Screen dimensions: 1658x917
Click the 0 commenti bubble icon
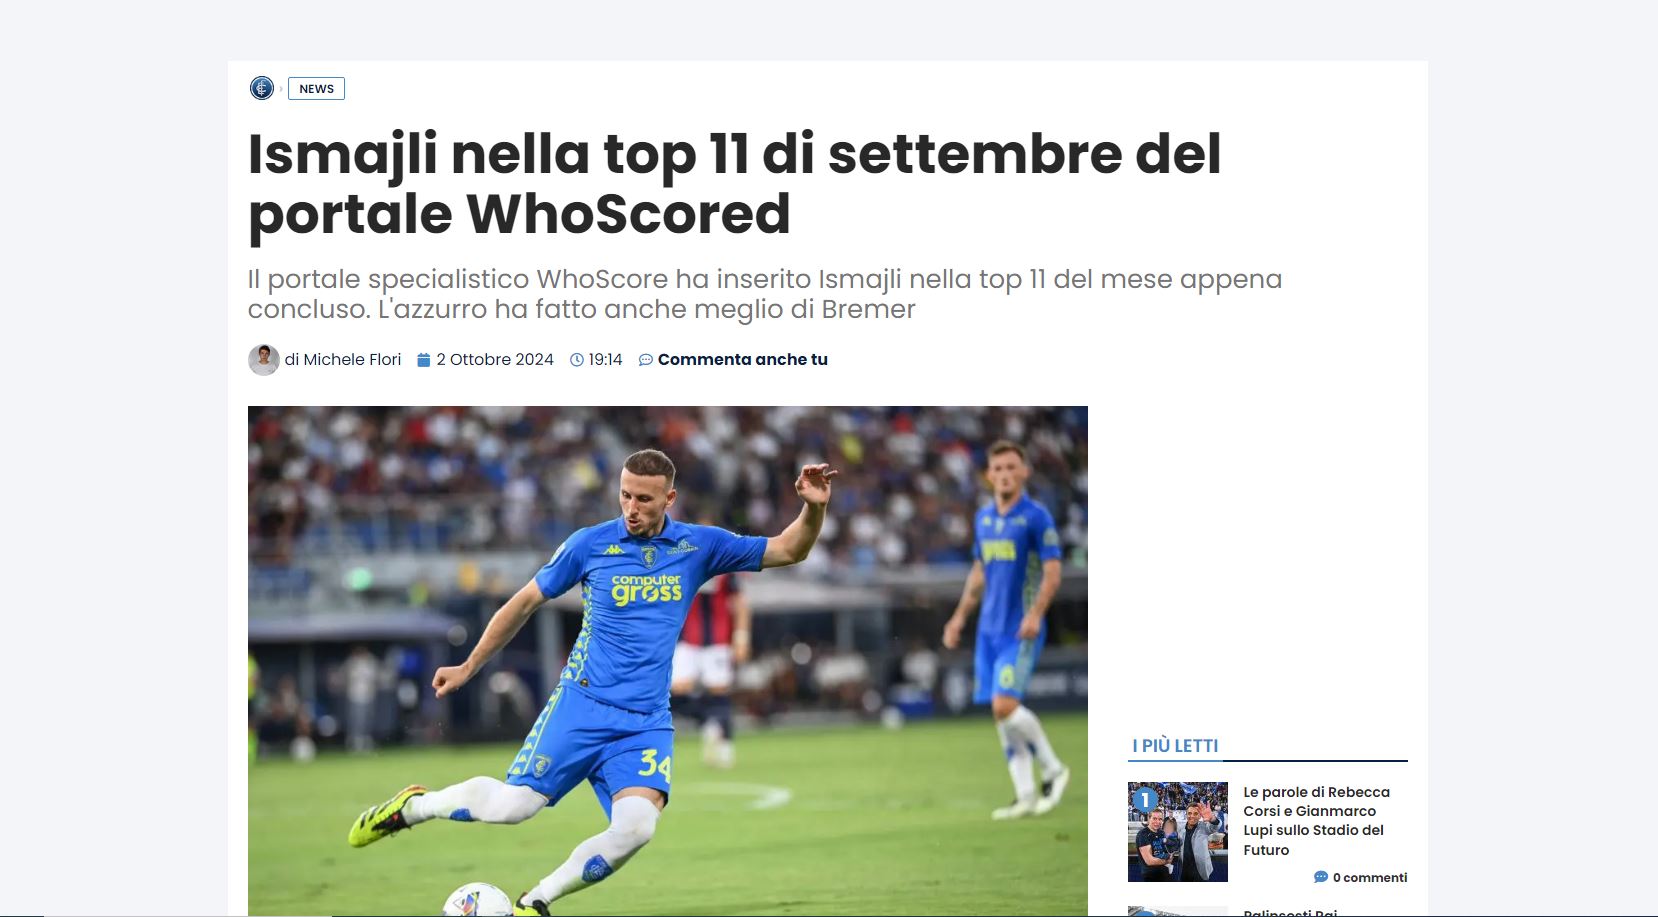point(1321,877)
